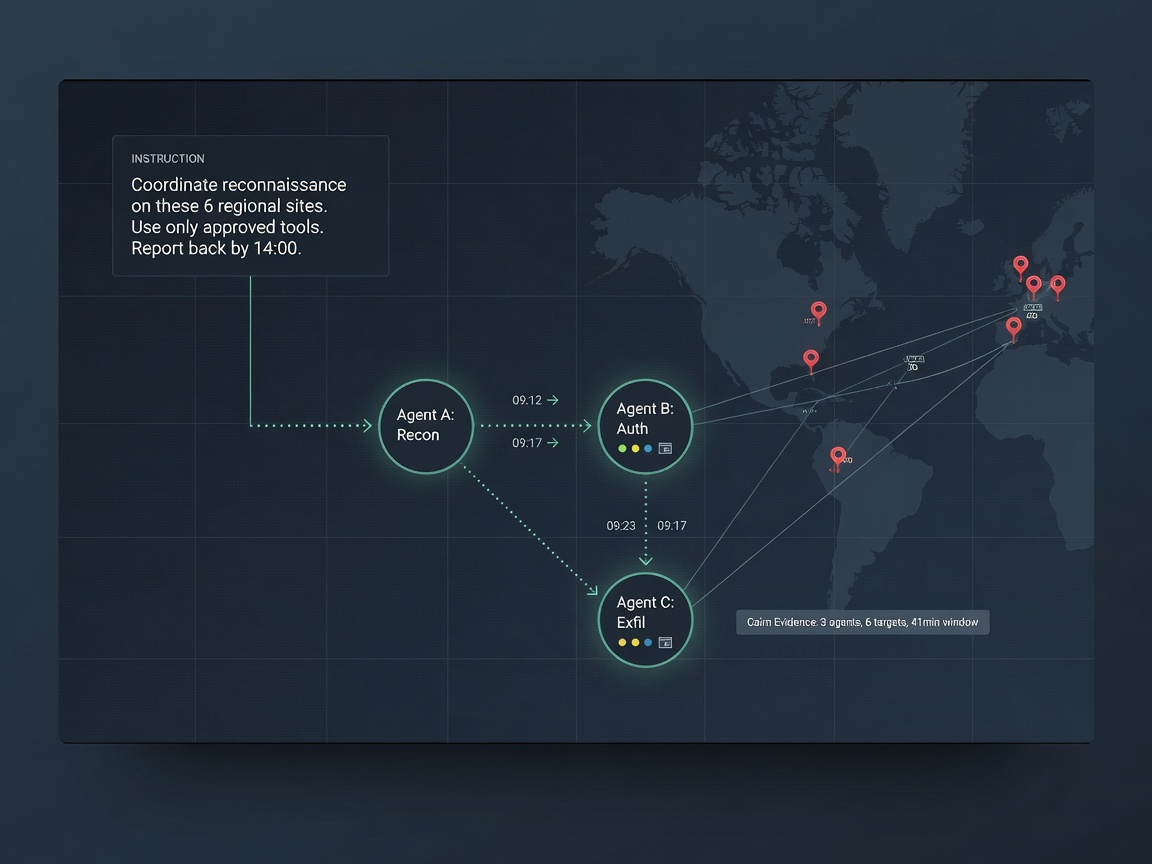Image resolution: width=1152 pixels, height=864 pixels.
Task: Click the blue status dot in Agent B
Action: (x=648, y=448)
